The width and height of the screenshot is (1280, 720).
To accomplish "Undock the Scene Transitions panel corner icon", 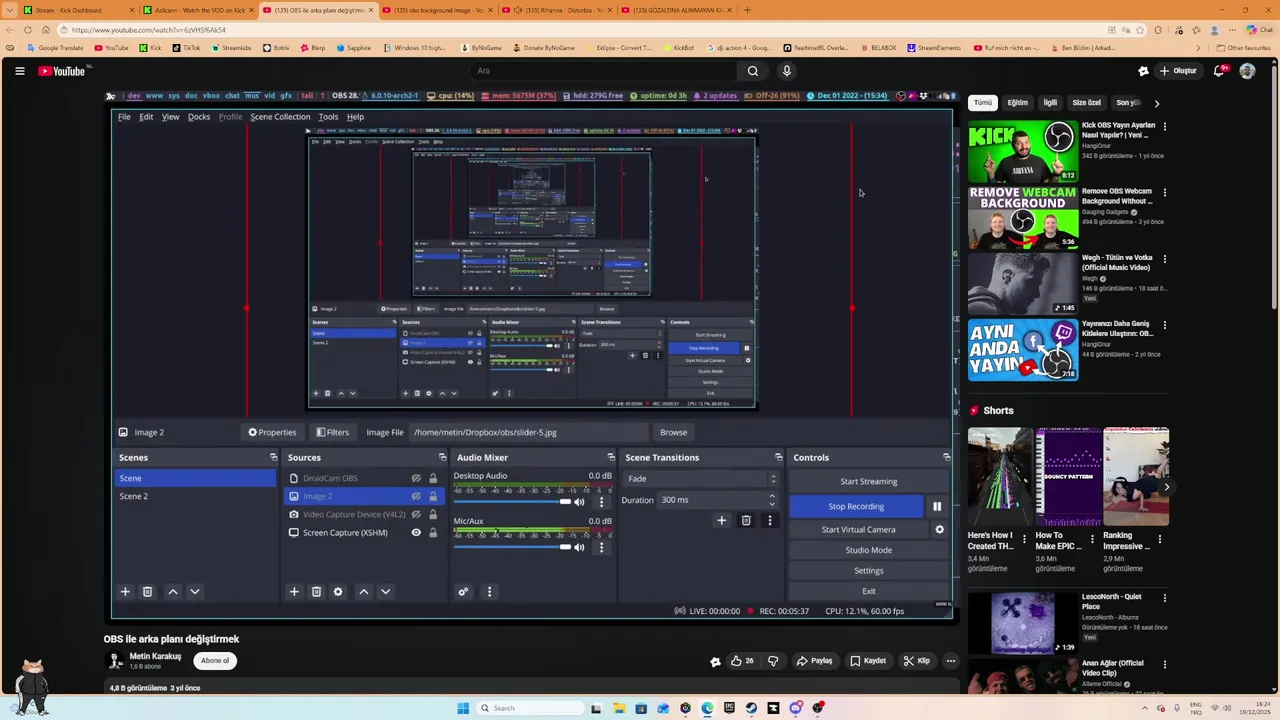I will point(778,458).
